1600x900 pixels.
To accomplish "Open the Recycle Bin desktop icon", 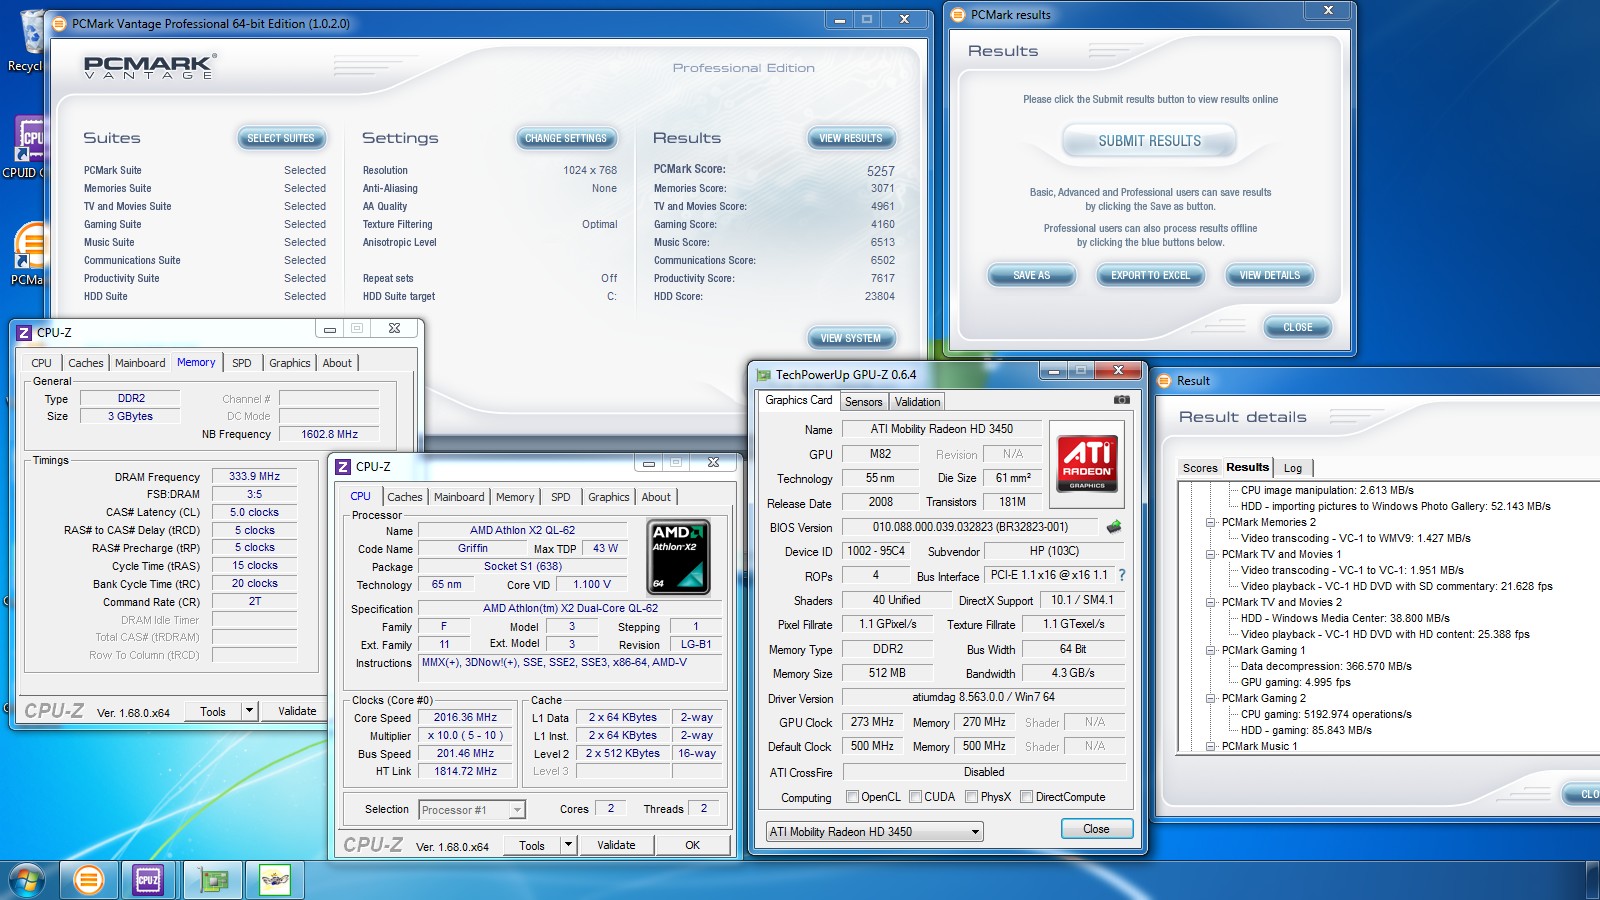I will [28, 42].
